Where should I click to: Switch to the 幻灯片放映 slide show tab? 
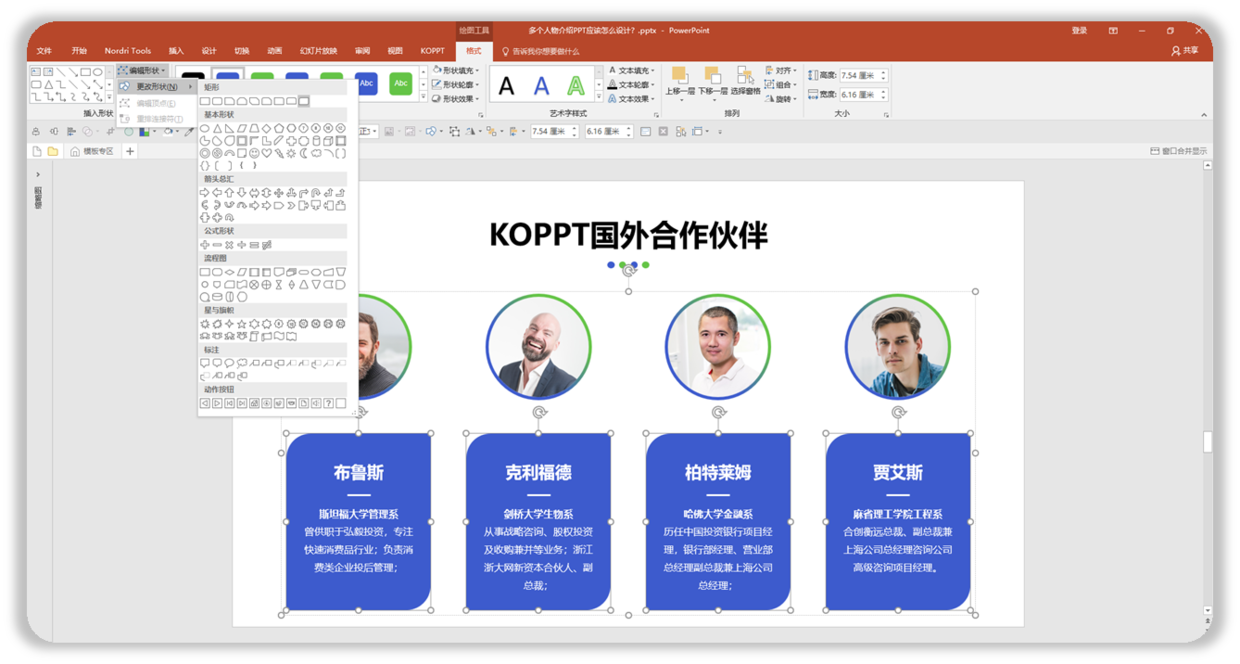coord(318,50)
